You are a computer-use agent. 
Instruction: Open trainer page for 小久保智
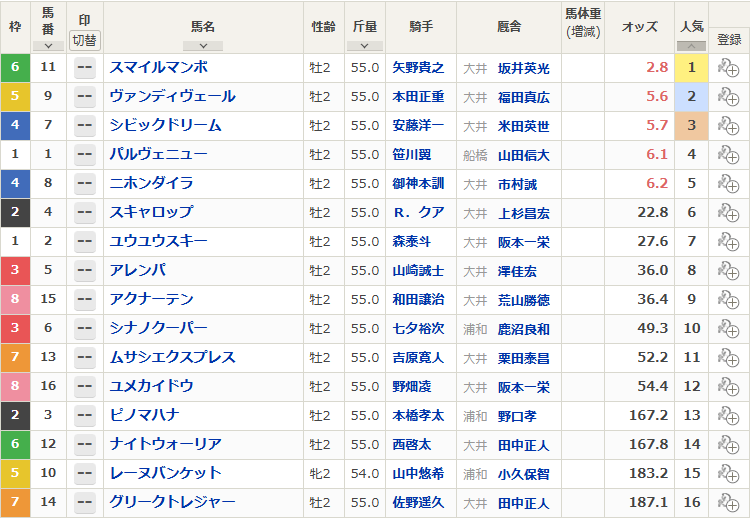pos(524,475)
